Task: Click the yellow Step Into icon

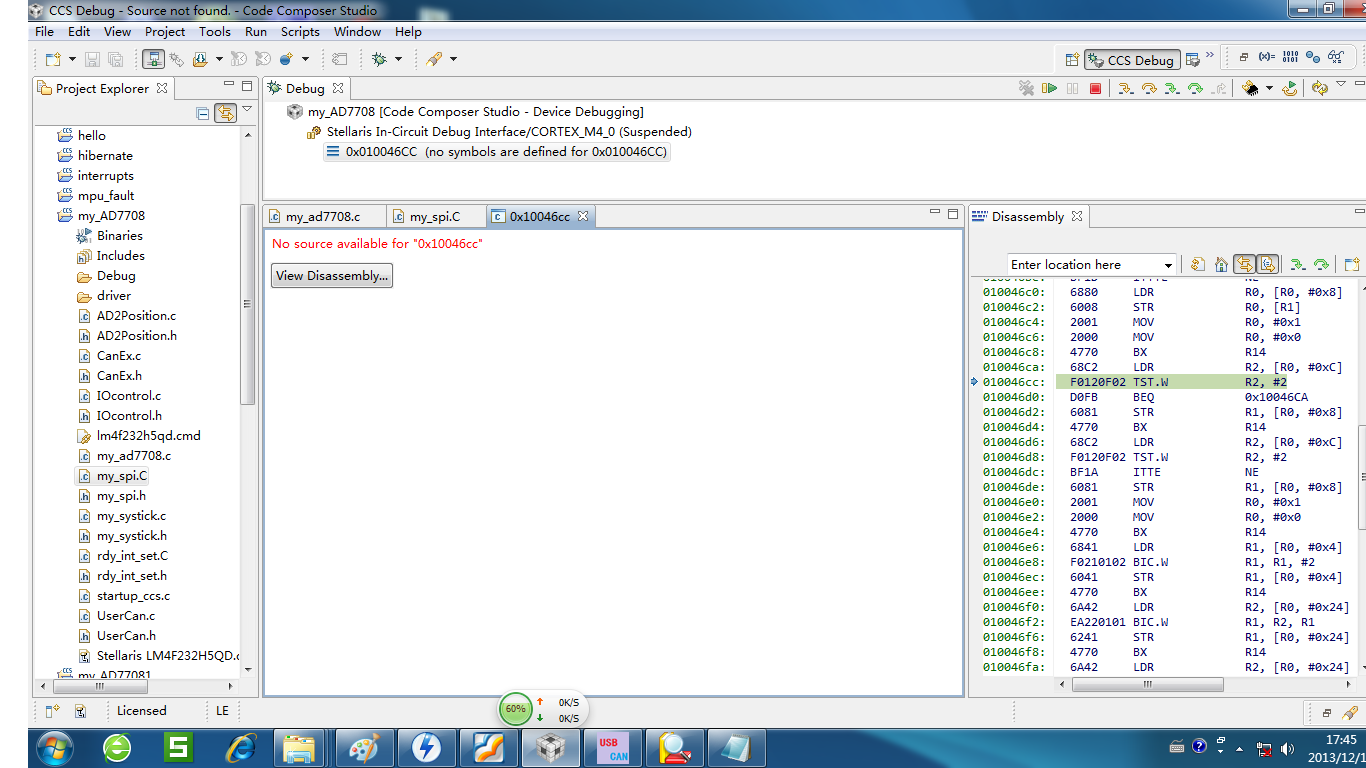Action: pyautogui.click(x=1126, y=88)
